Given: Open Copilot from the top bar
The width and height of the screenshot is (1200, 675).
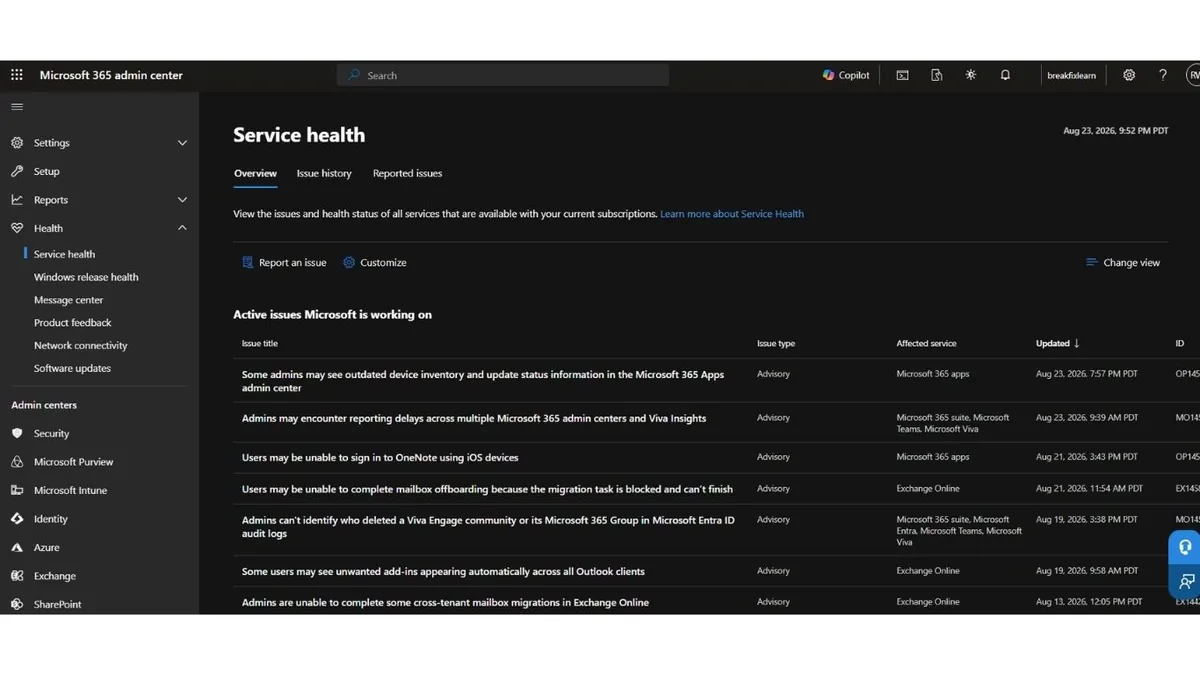Looking at the screenshot, I should [x=846, y=75].
